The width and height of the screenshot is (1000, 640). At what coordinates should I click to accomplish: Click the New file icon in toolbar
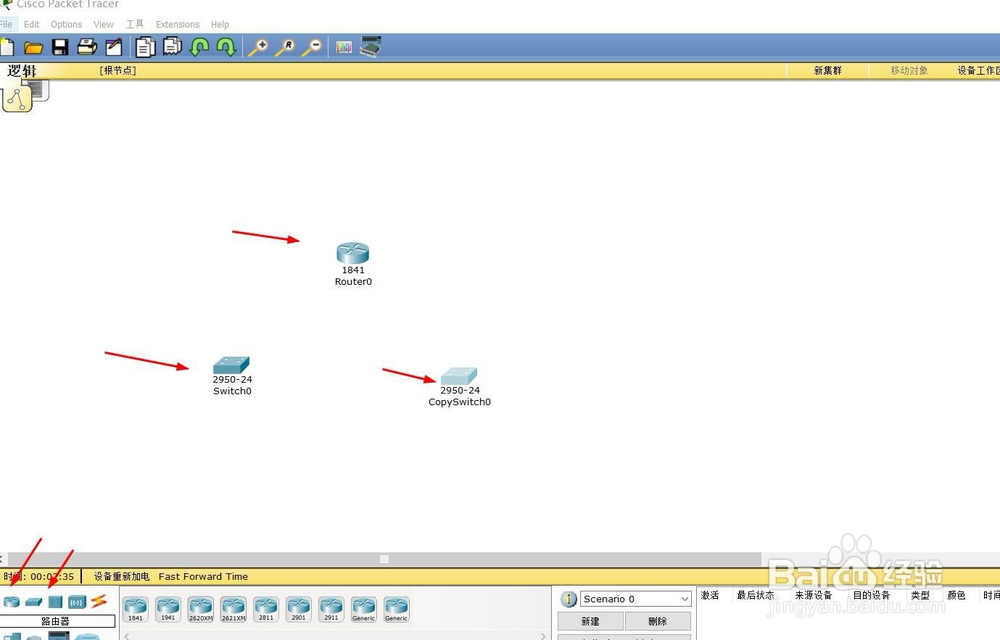(x=7, y=47)
